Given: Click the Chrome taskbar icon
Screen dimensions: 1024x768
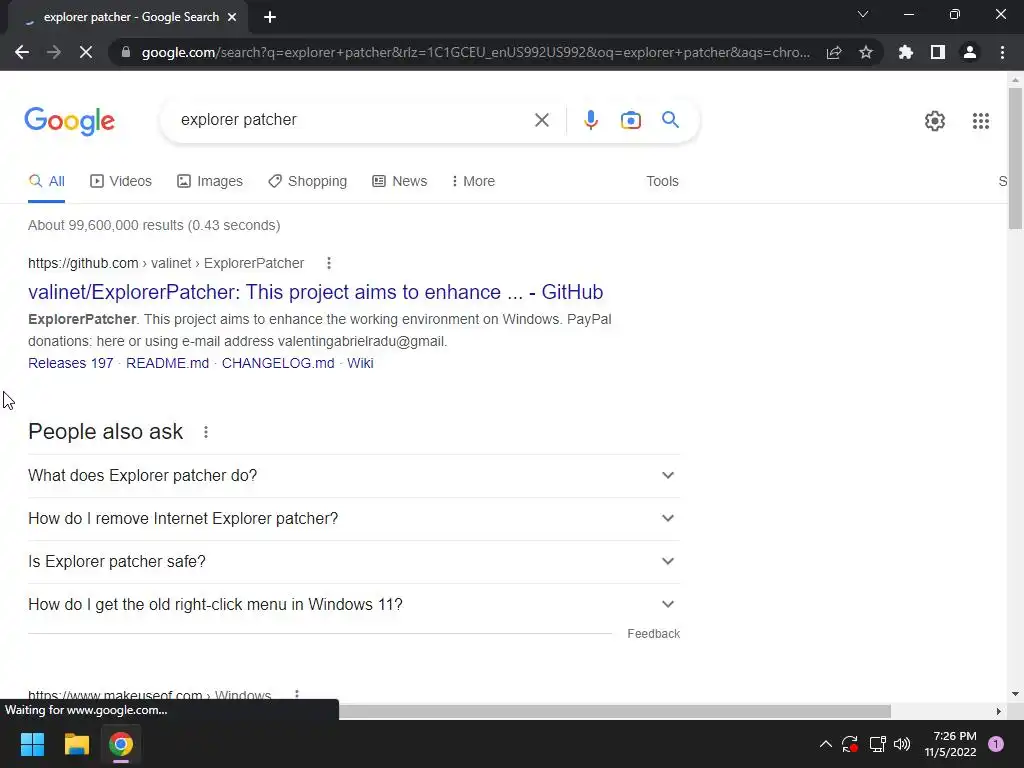Looking at the screenshot, I should tap(121, 744).
